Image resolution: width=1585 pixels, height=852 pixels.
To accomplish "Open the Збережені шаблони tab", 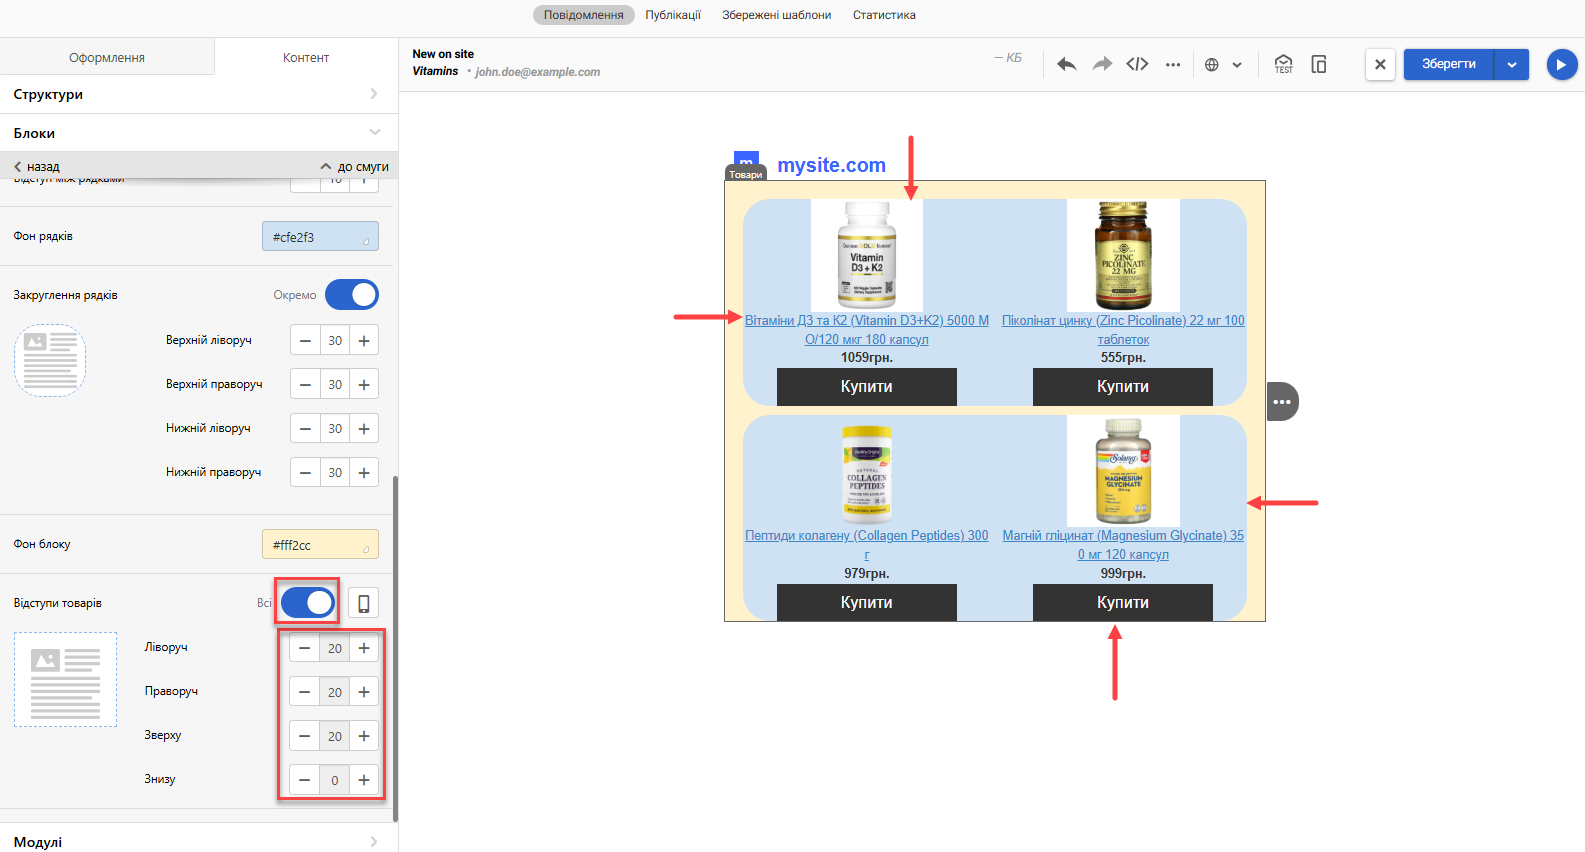I will [x=777, y=15].
